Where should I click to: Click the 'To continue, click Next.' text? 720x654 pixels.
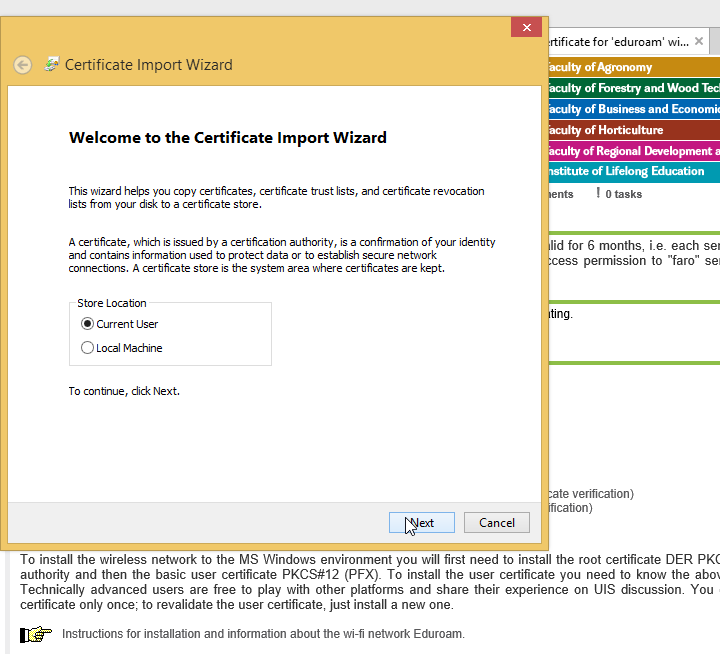[x=124, y=391]
